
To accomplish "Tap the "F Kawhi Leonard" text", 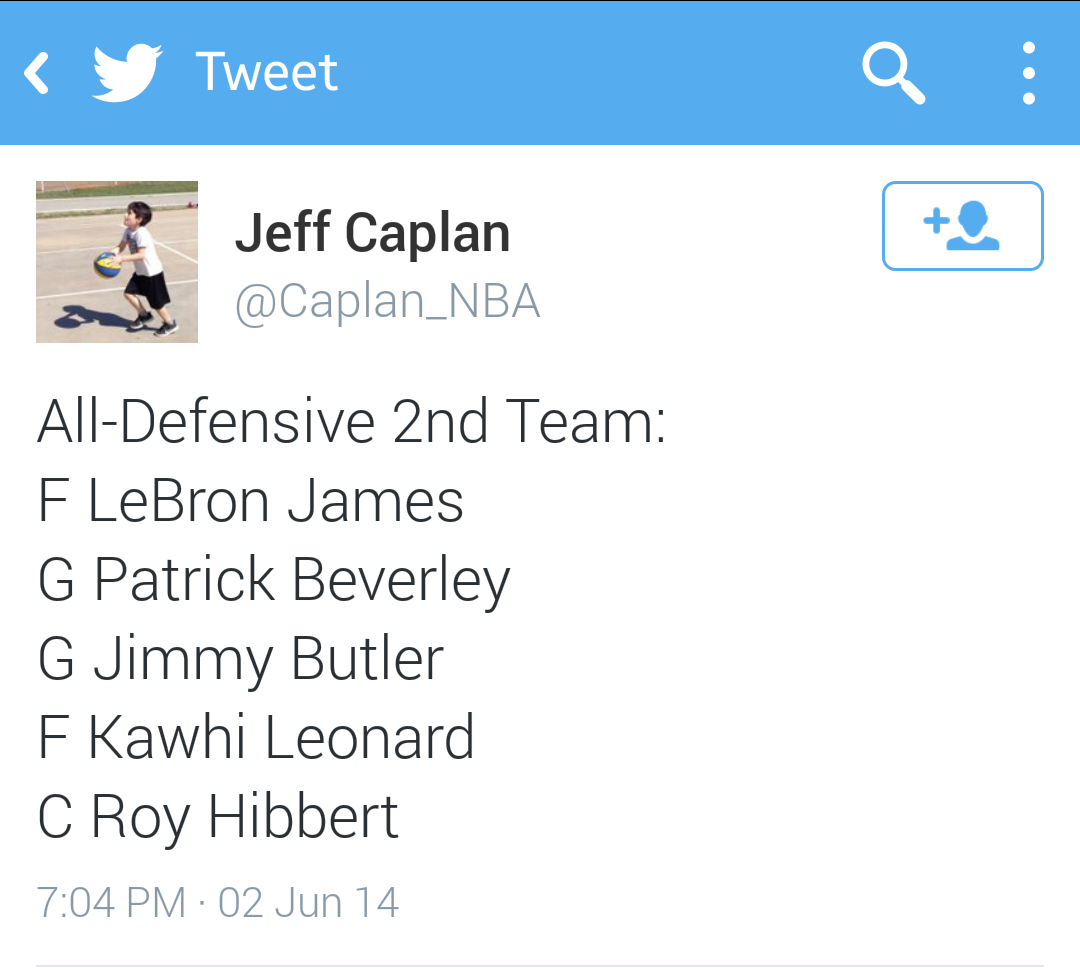I will tap(255, 738).
